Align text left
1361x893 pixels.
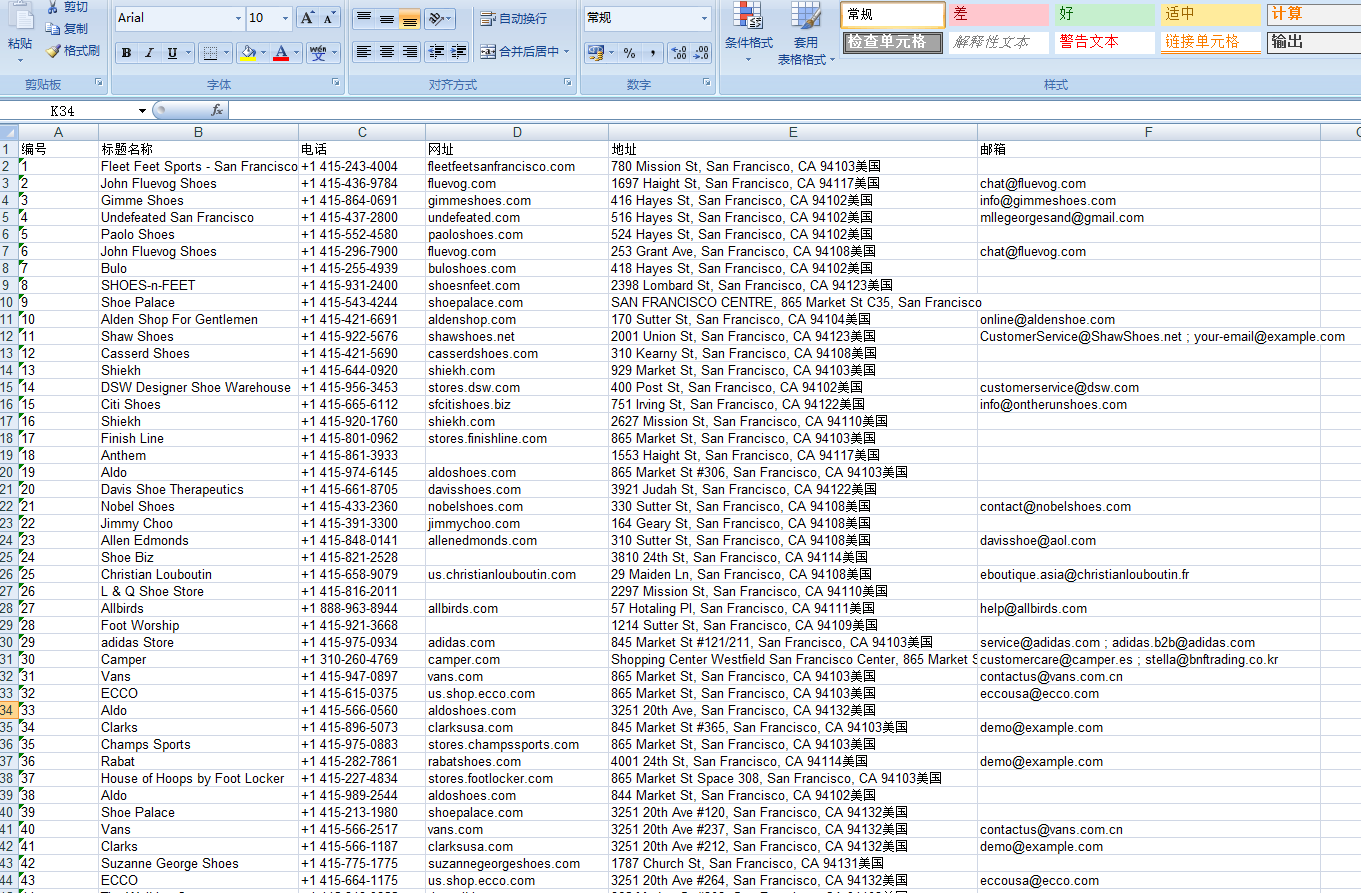tap(364, 52)
